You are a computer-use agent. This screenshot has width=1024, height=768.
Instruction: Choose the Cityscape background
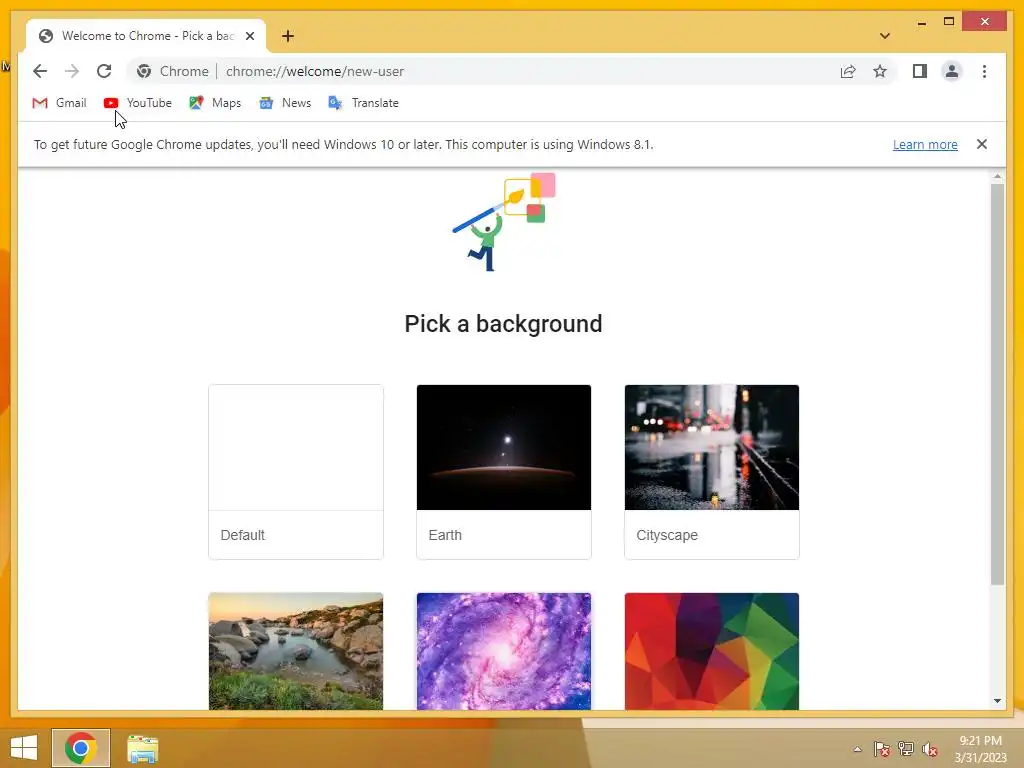coord(712,472)
